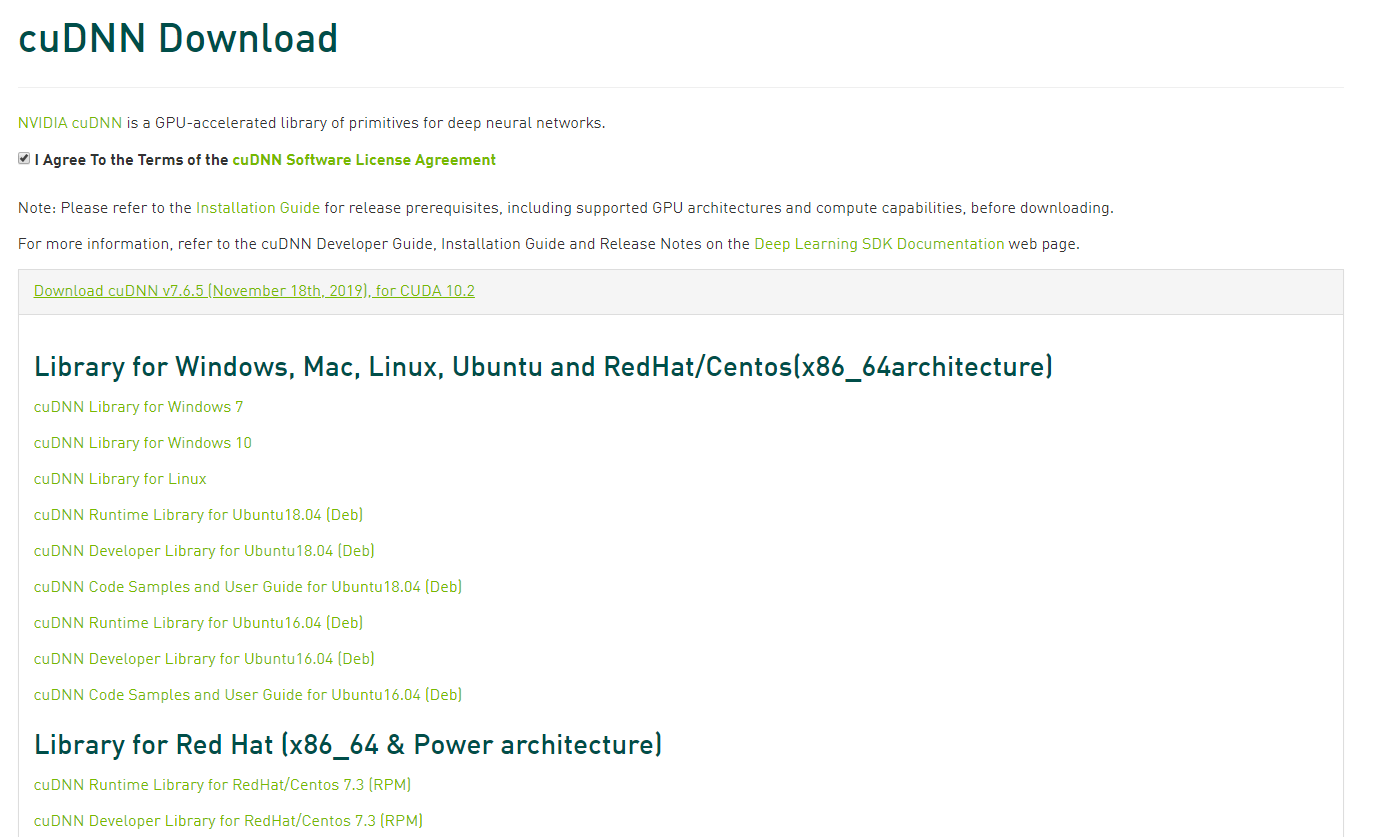Download cuDNN Developer Library for RedHat/Centos 7.3 (RPM)
This screenshot has width=1391, height=837.
pyautogui.click(x=228, y=821)
